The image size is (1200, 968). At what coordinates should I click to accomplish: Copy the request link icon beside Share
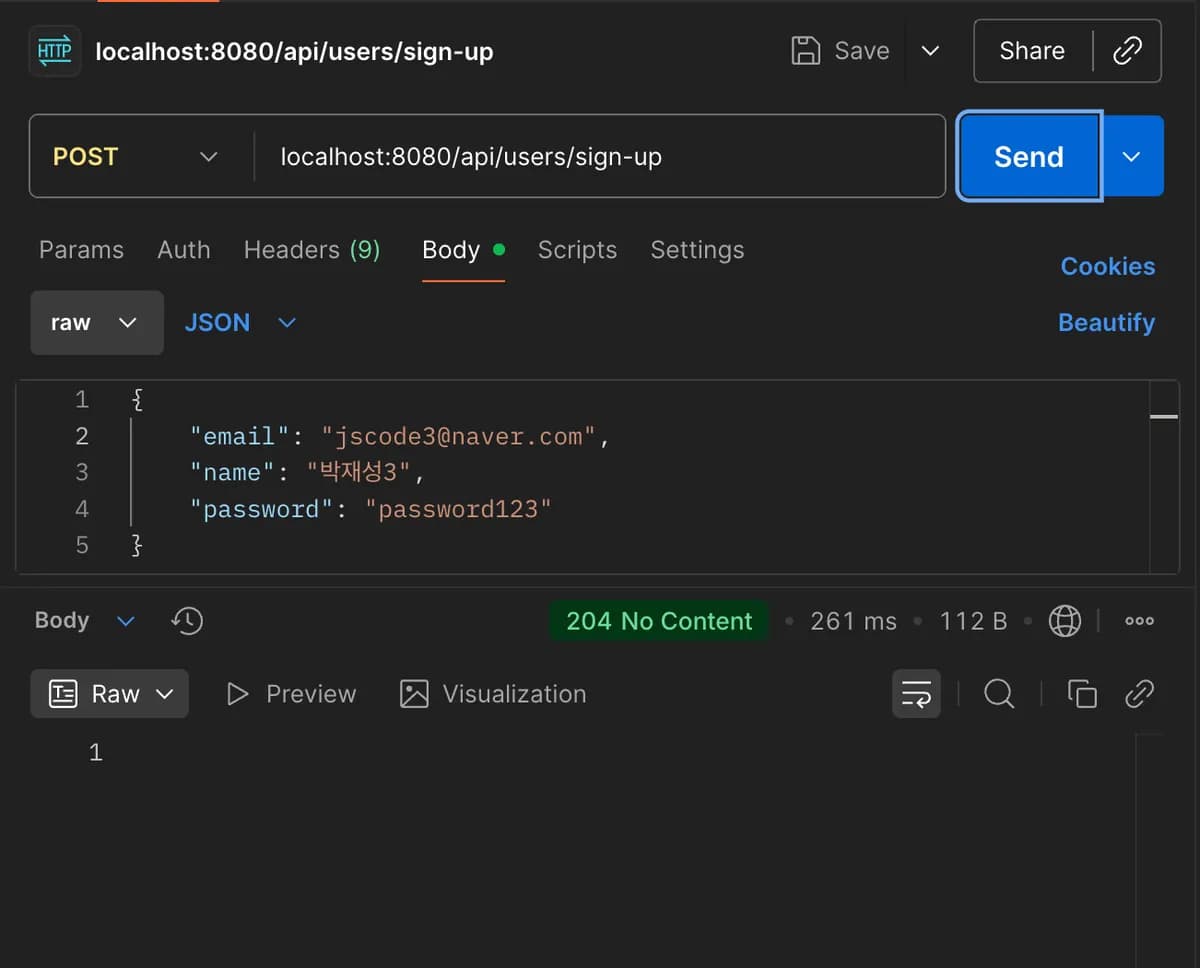tap(1127, 51)
